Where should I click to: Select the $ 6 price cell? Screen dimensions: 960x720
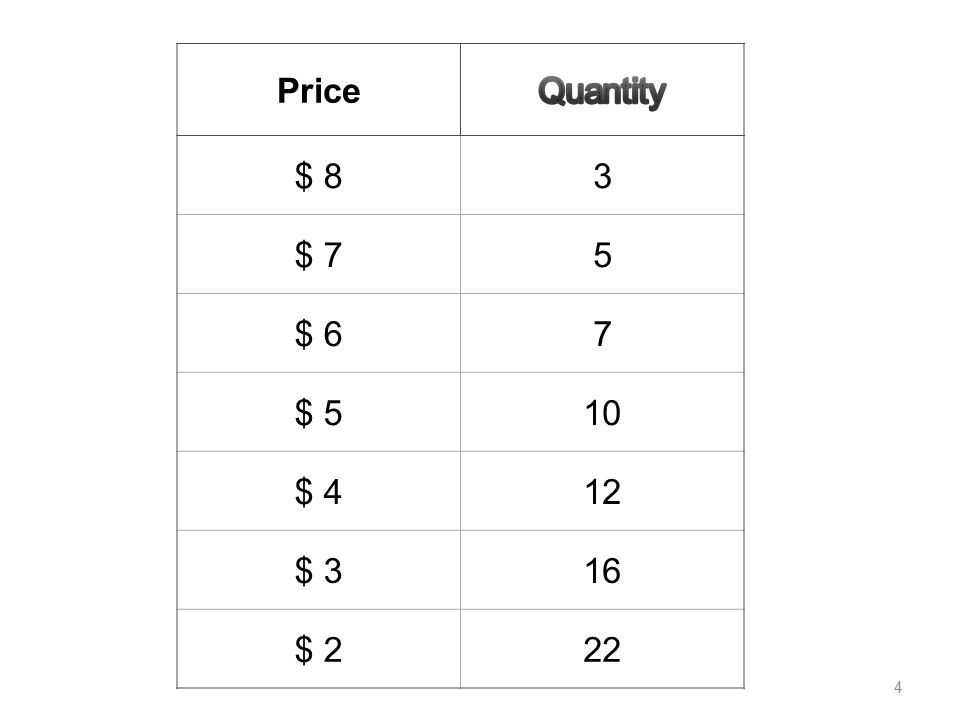coord(318,333)
